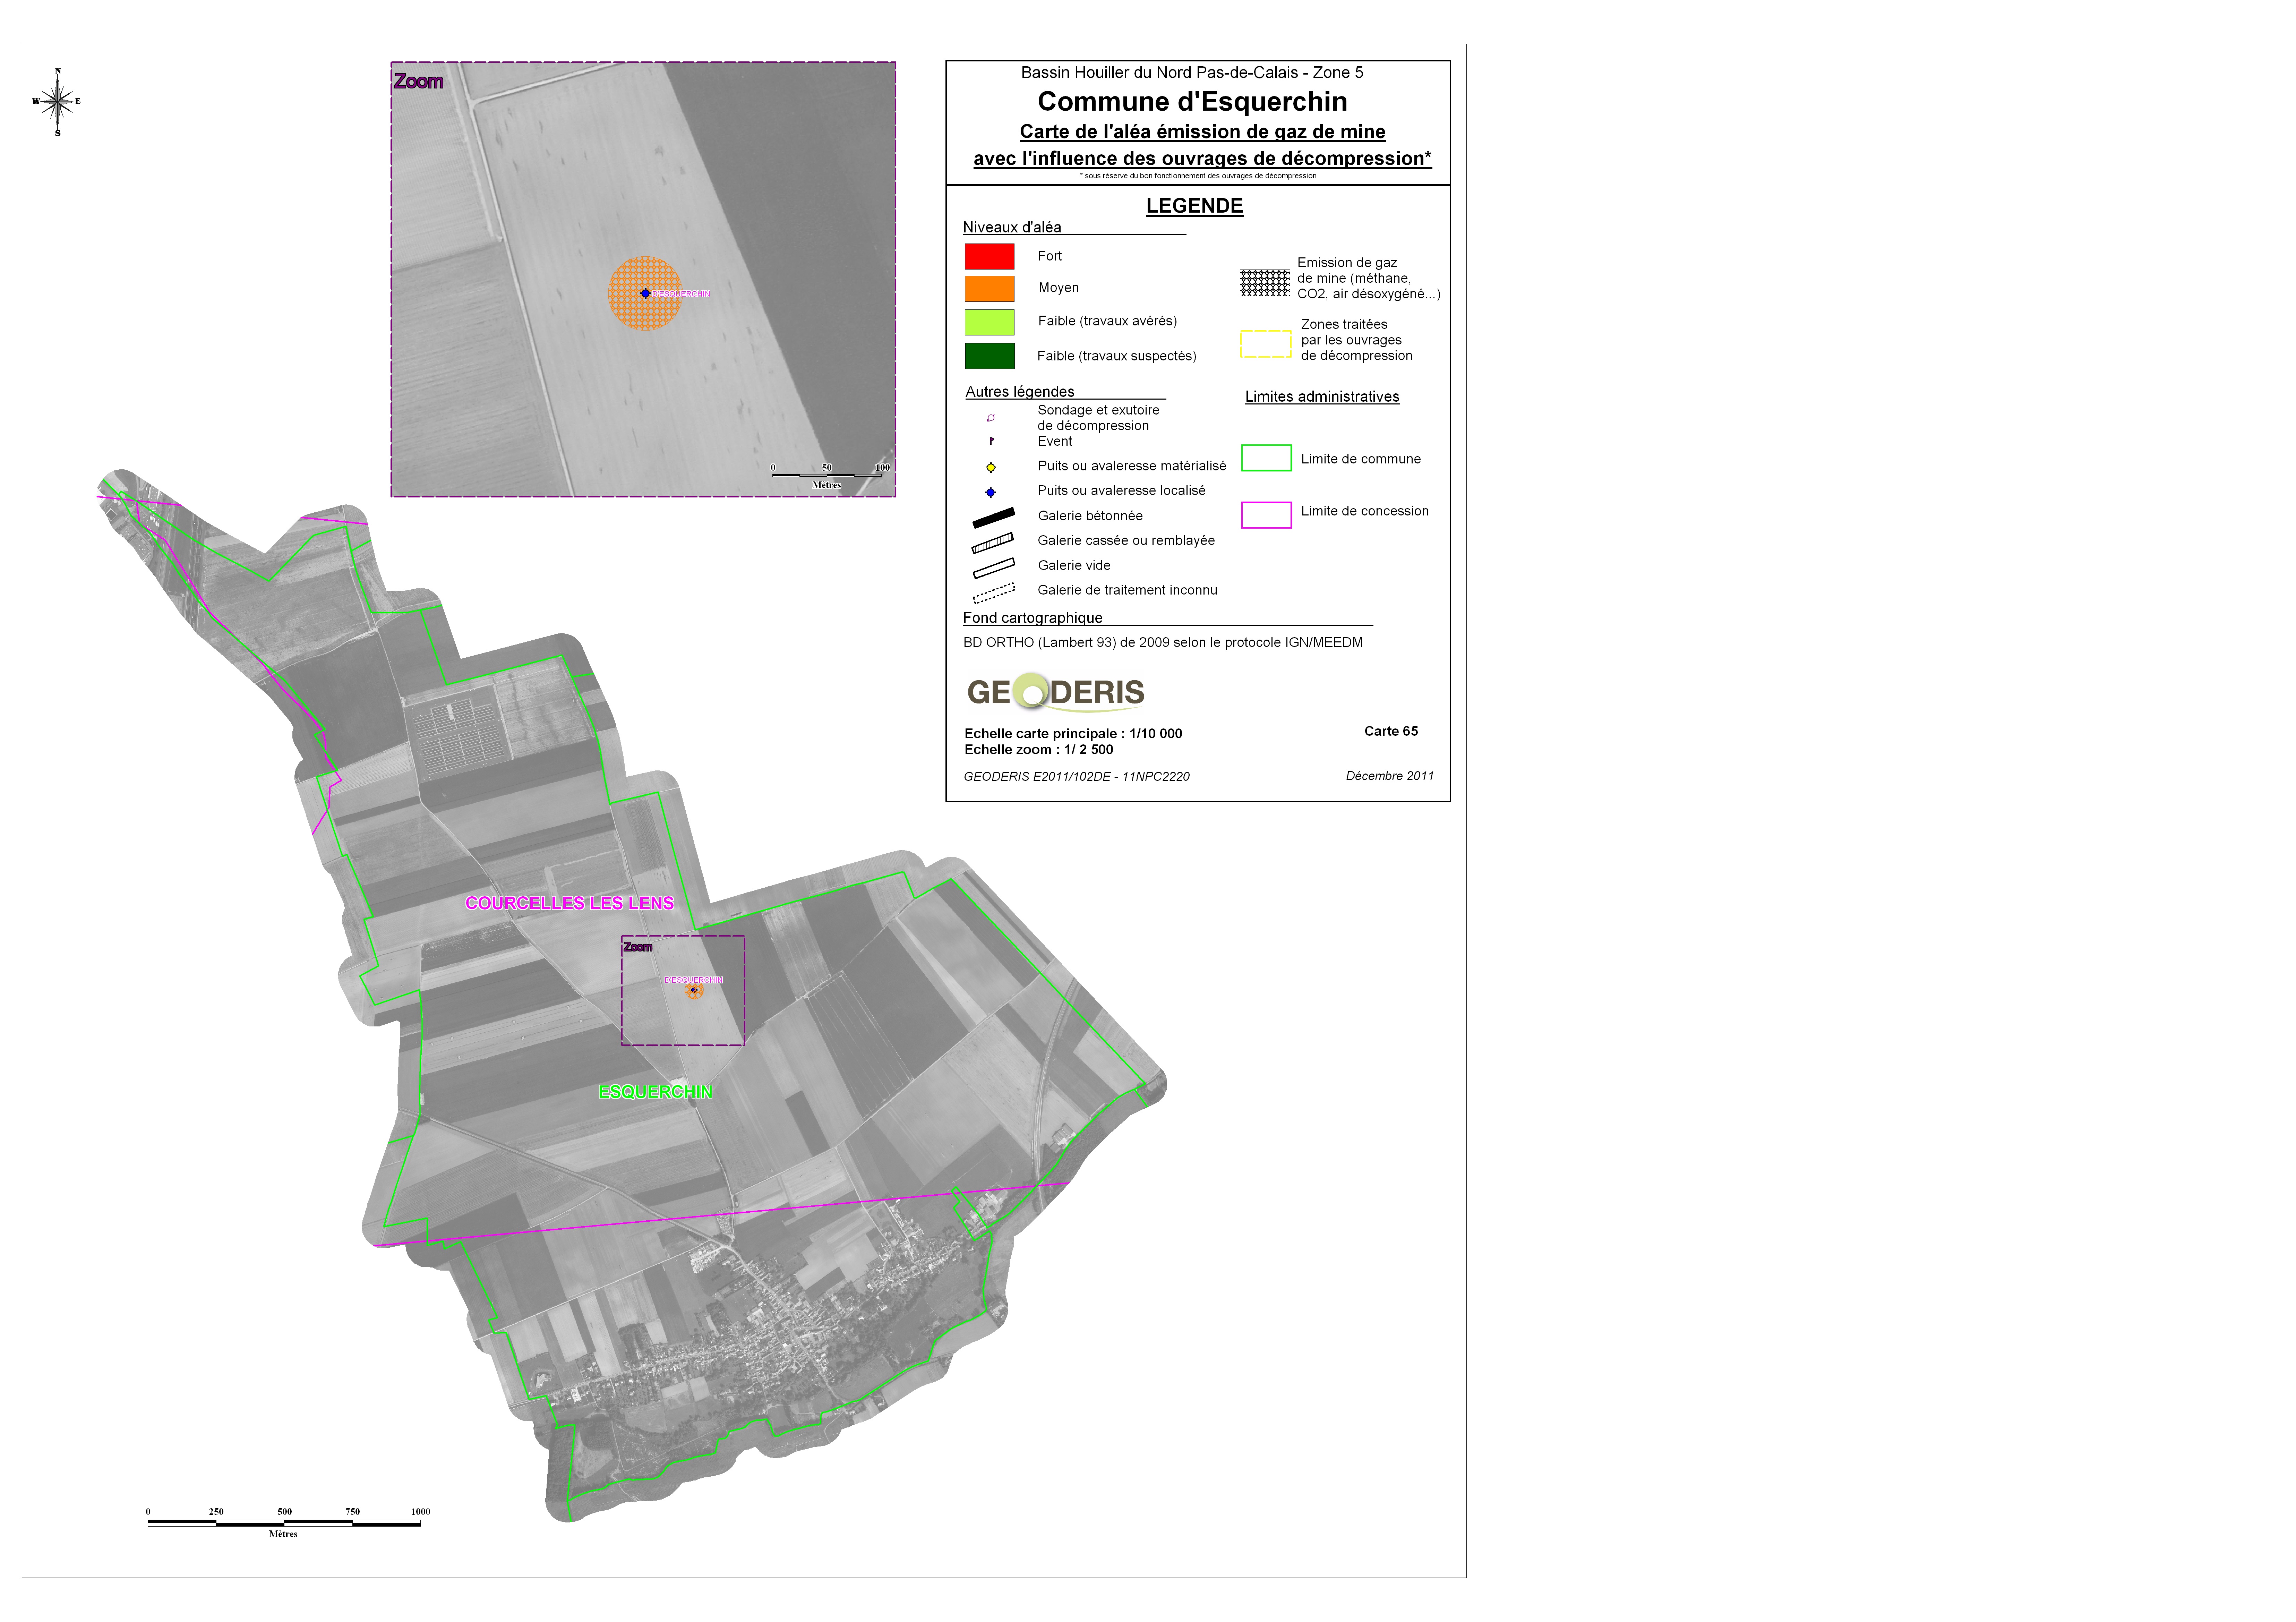
Task: Click 'Bassin Houiller du Nord Pas-de-Calais - Zone 5'
Action: pos(1192,72)
